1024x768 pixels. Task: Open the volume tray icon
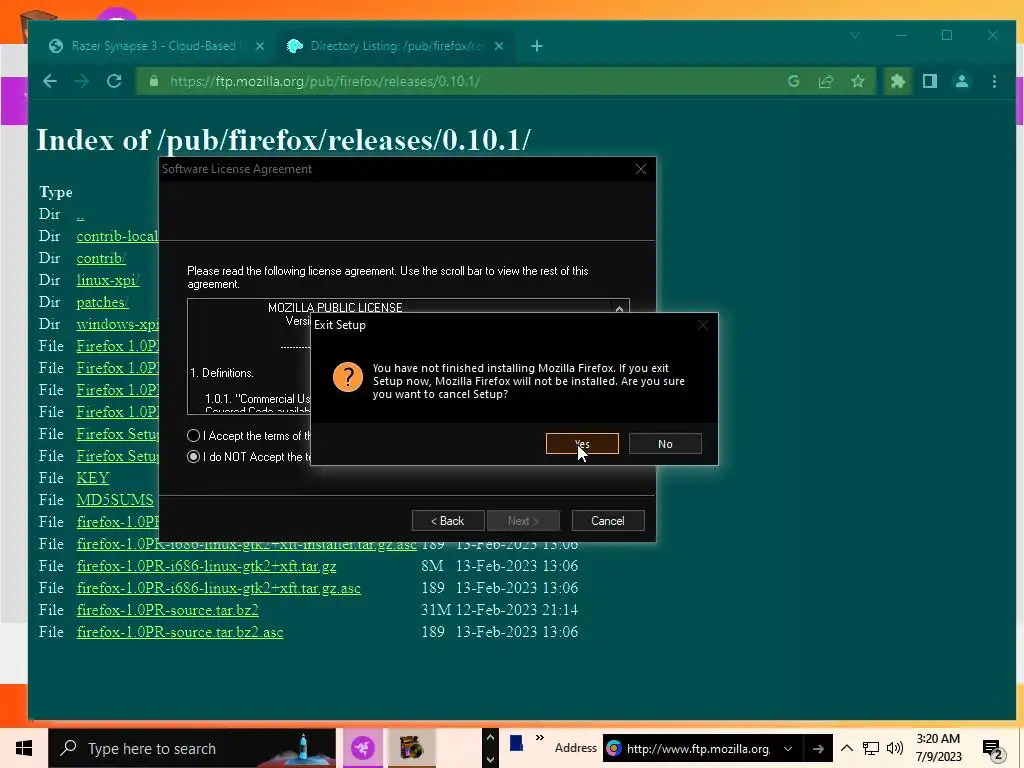pyautogui.click(x=895, y=748)
